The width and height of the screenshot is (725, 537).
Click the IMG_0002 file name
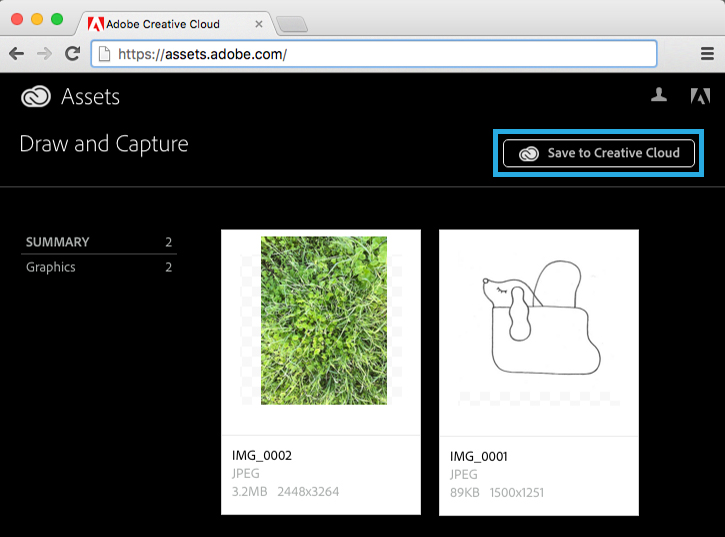[x=262, y=456]
